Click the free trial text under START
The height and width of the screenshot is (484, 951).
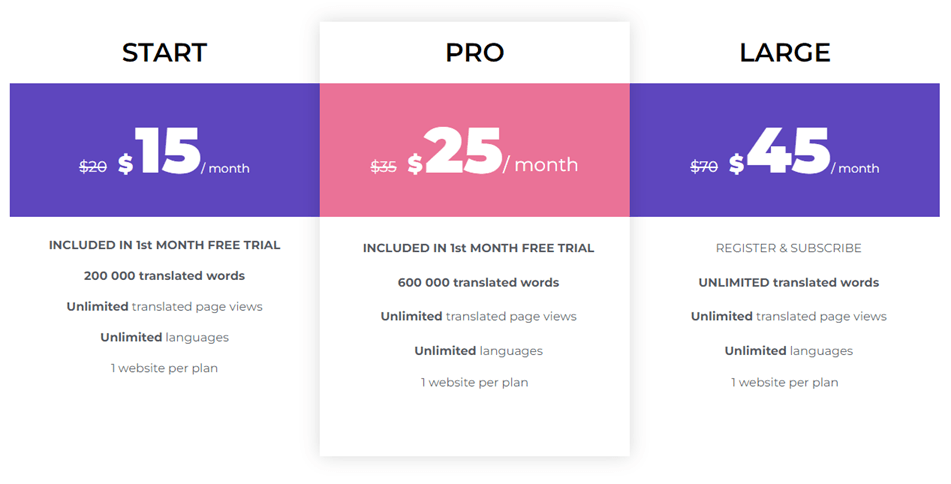(x=164, y=245)
